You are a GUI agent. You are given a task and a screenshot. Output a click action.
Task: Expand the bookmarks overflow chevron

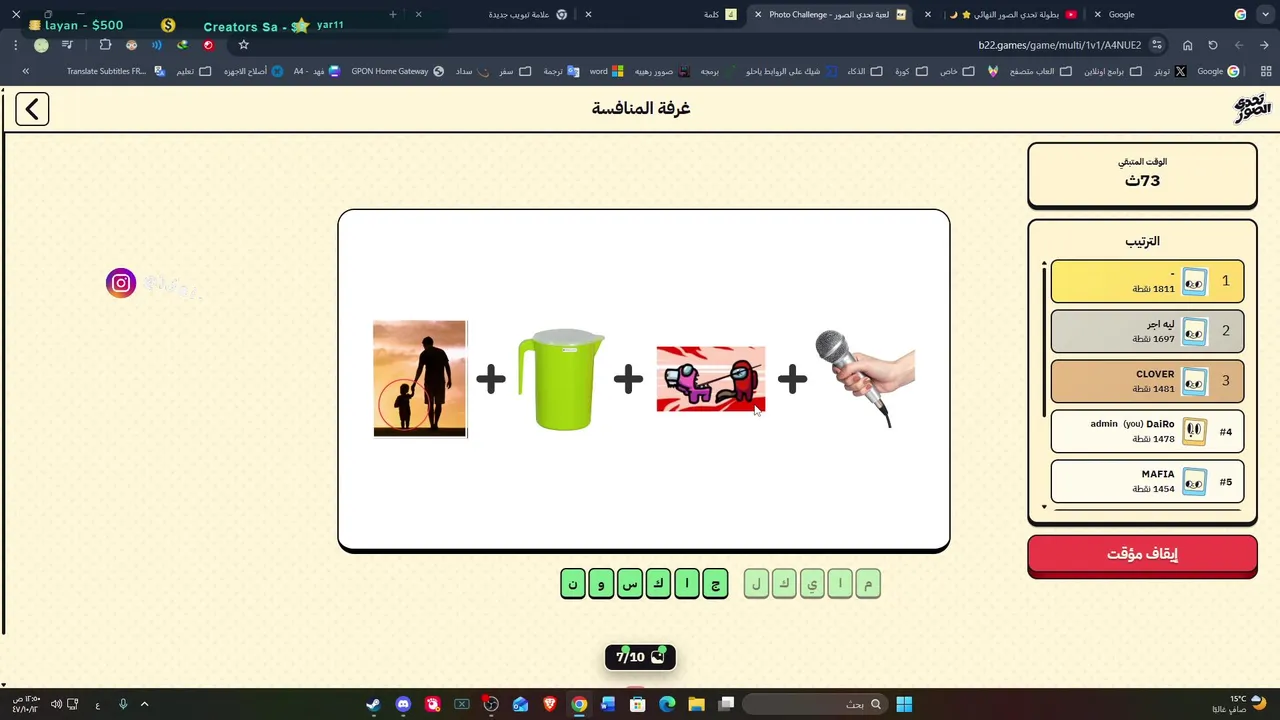coord(25,71)
